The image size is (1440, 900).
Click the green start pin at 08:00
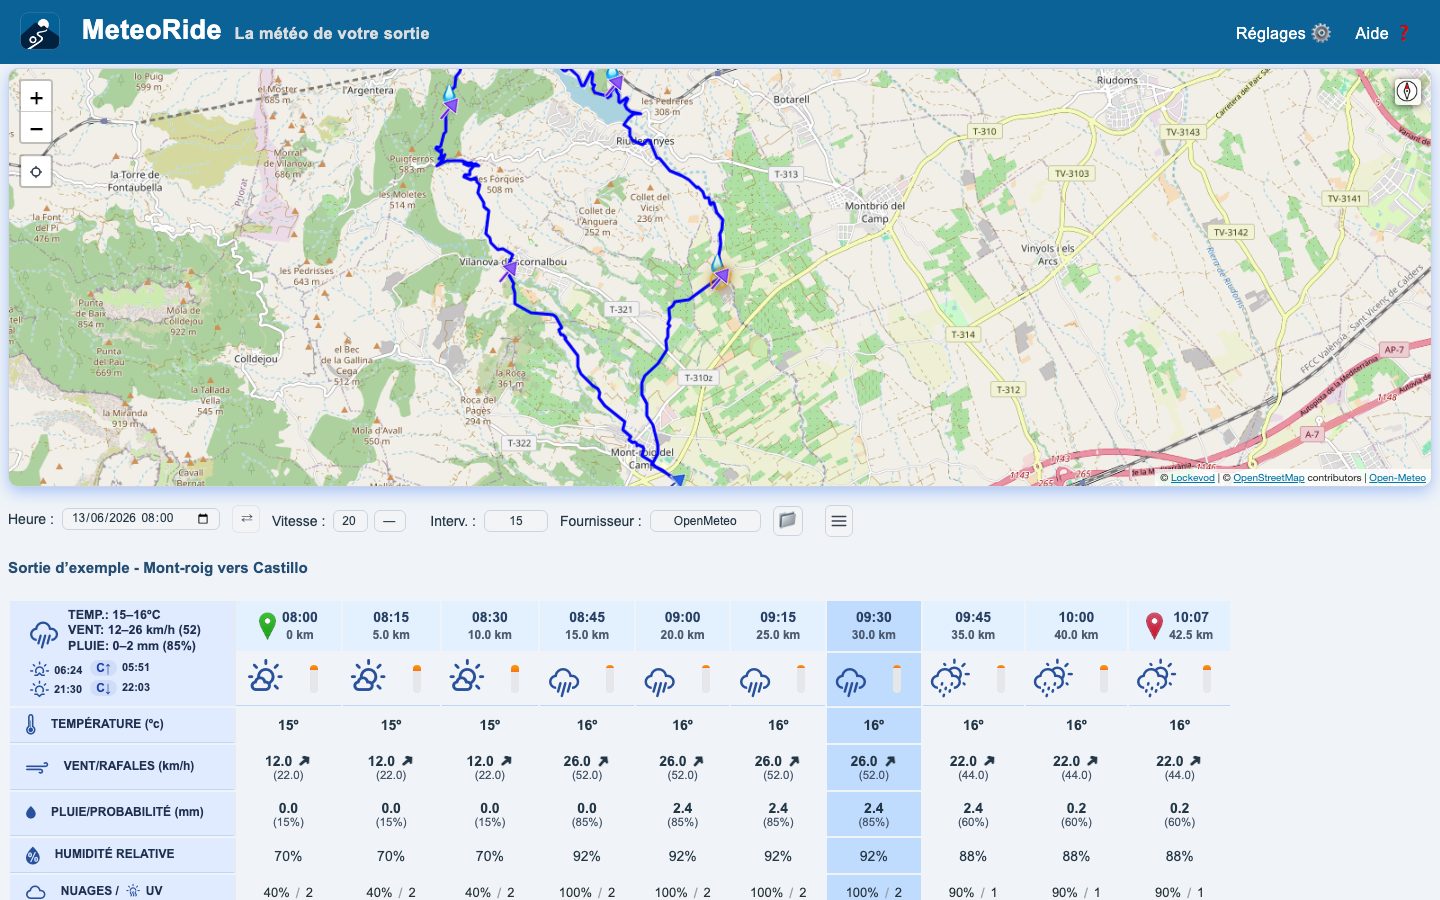pos(267,626)
